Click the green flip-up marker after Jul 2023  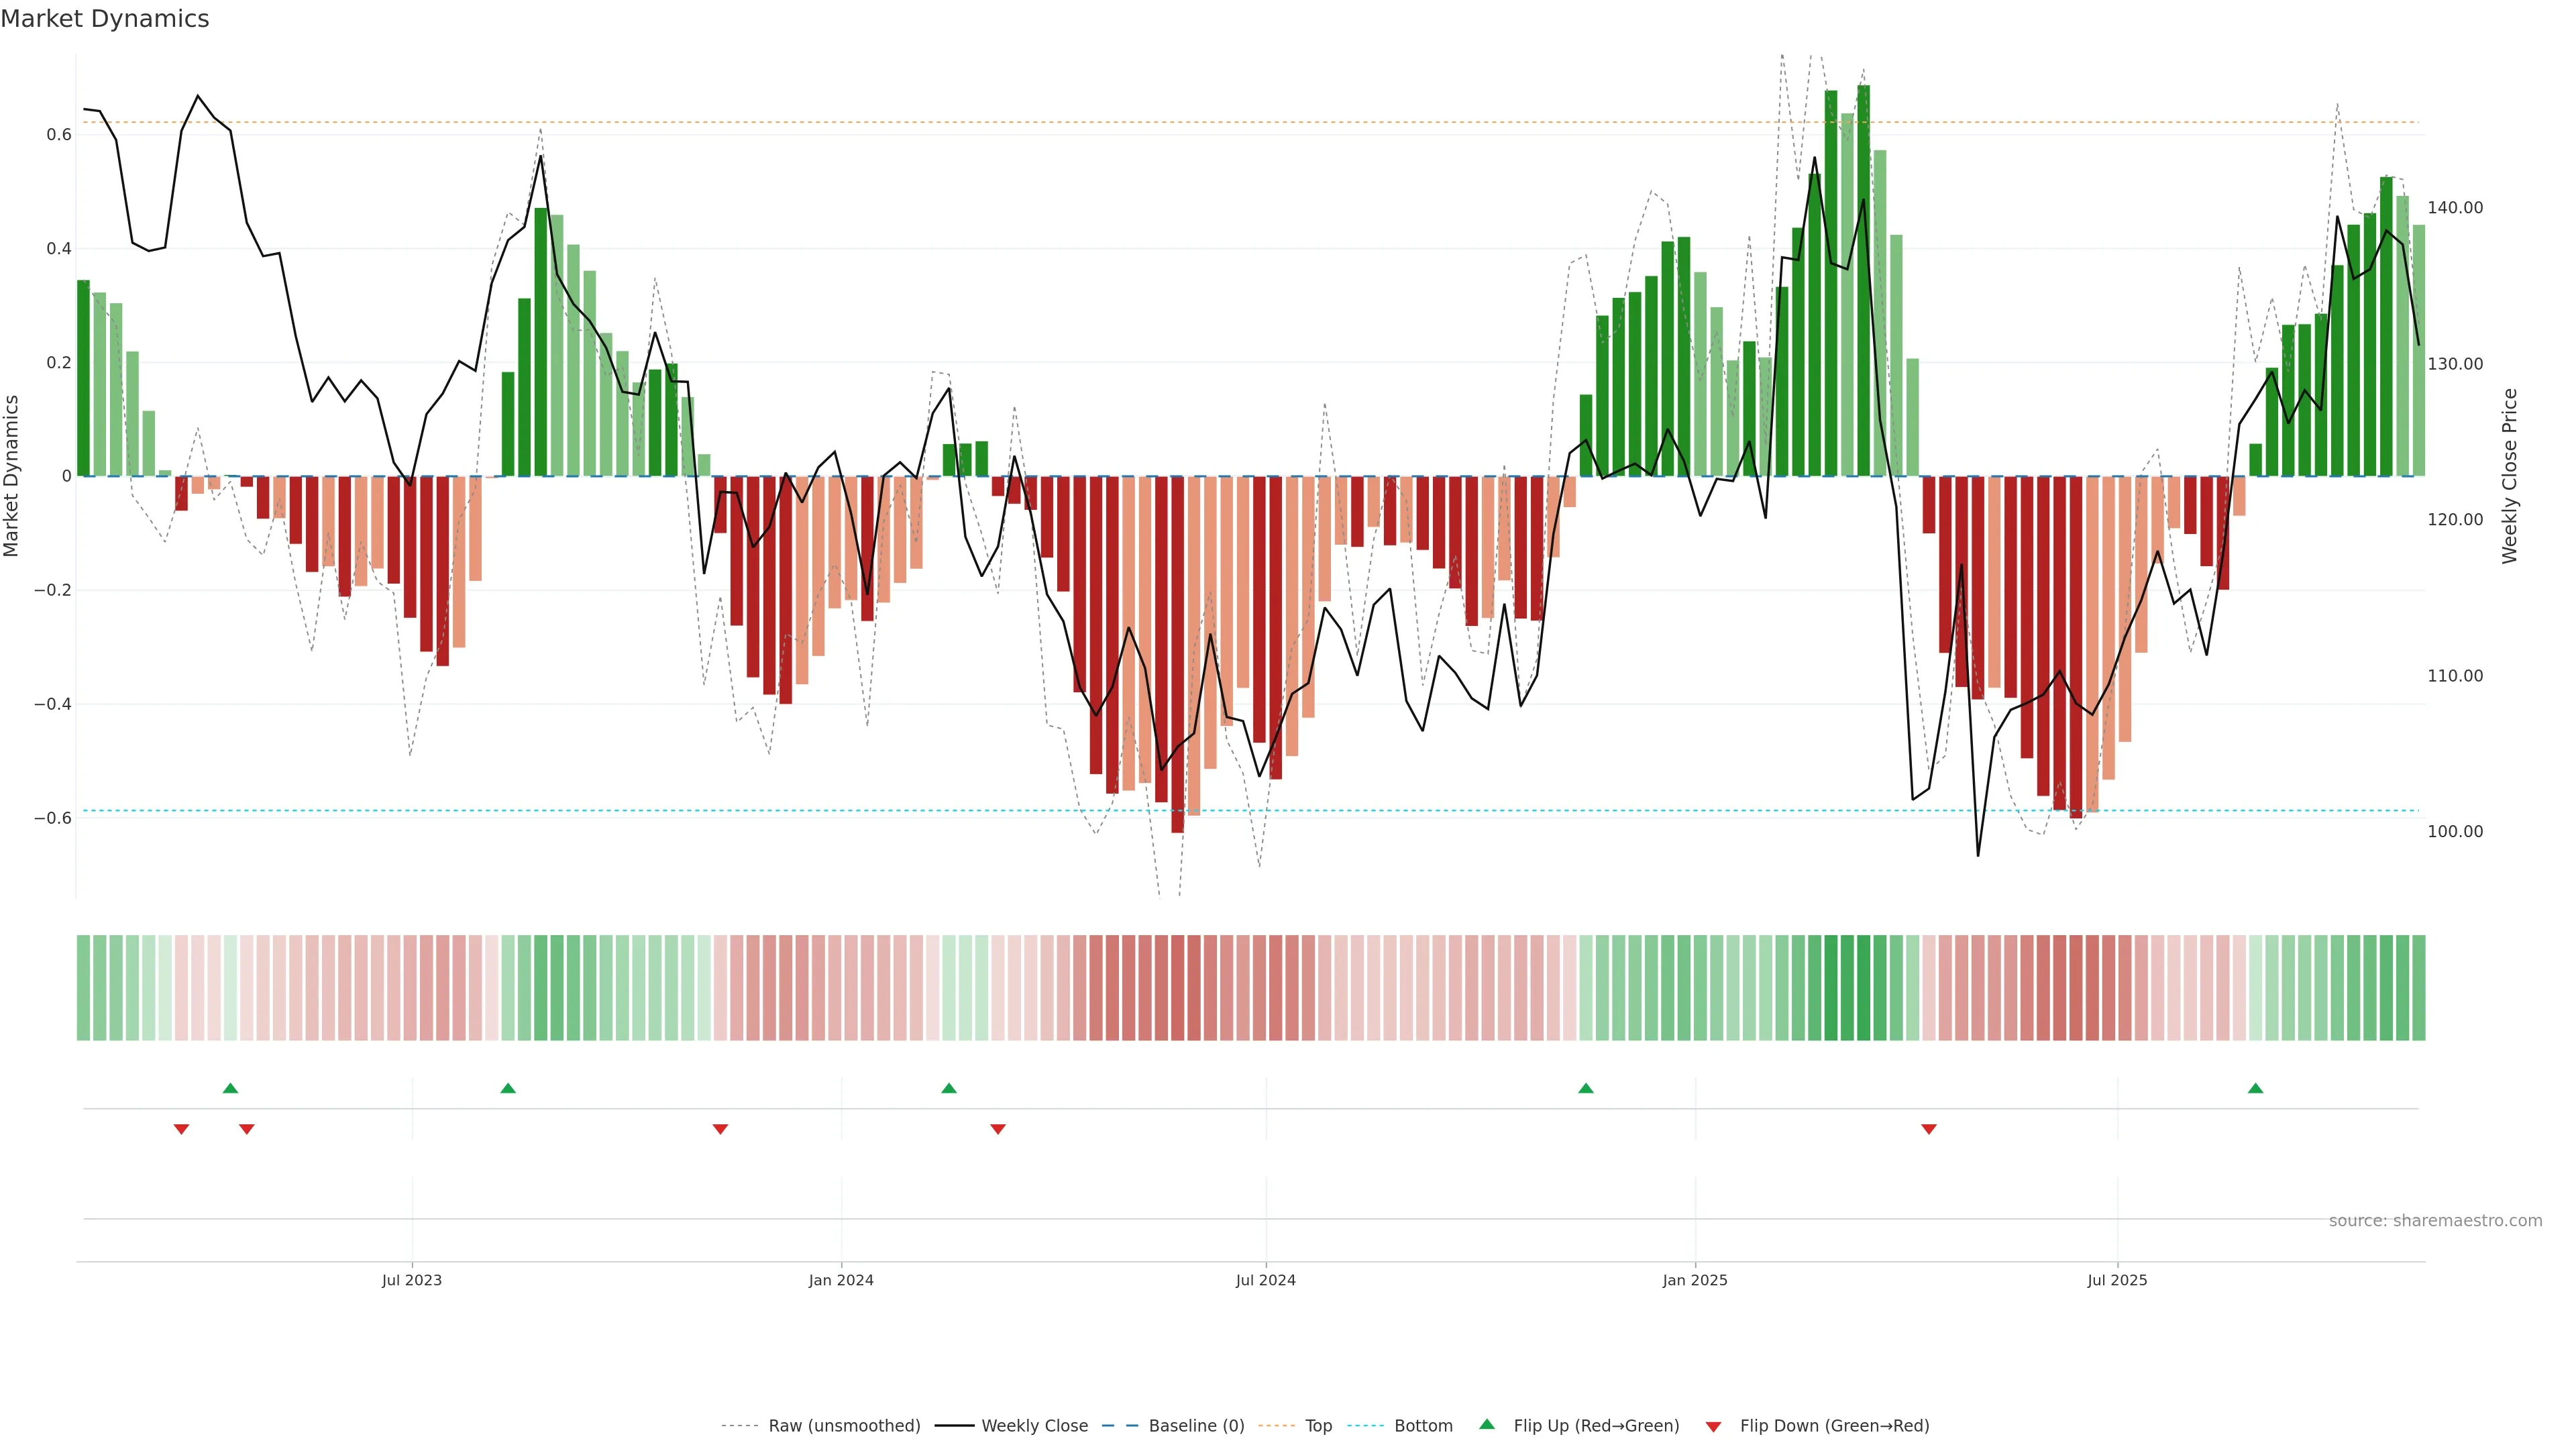click(x=508, y=1088)
